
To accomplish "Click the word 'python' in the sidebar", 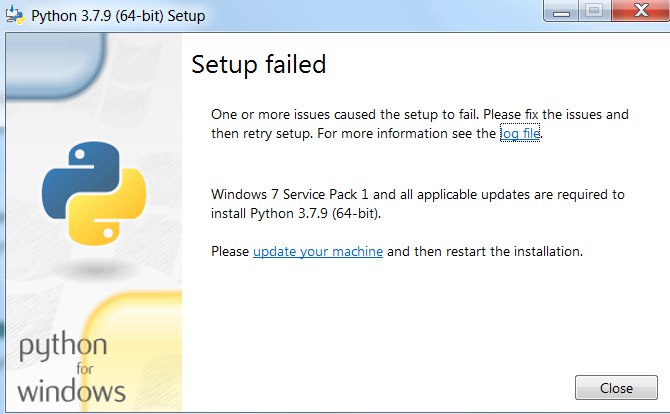I will pyautogui.click(x=63, y=346).
